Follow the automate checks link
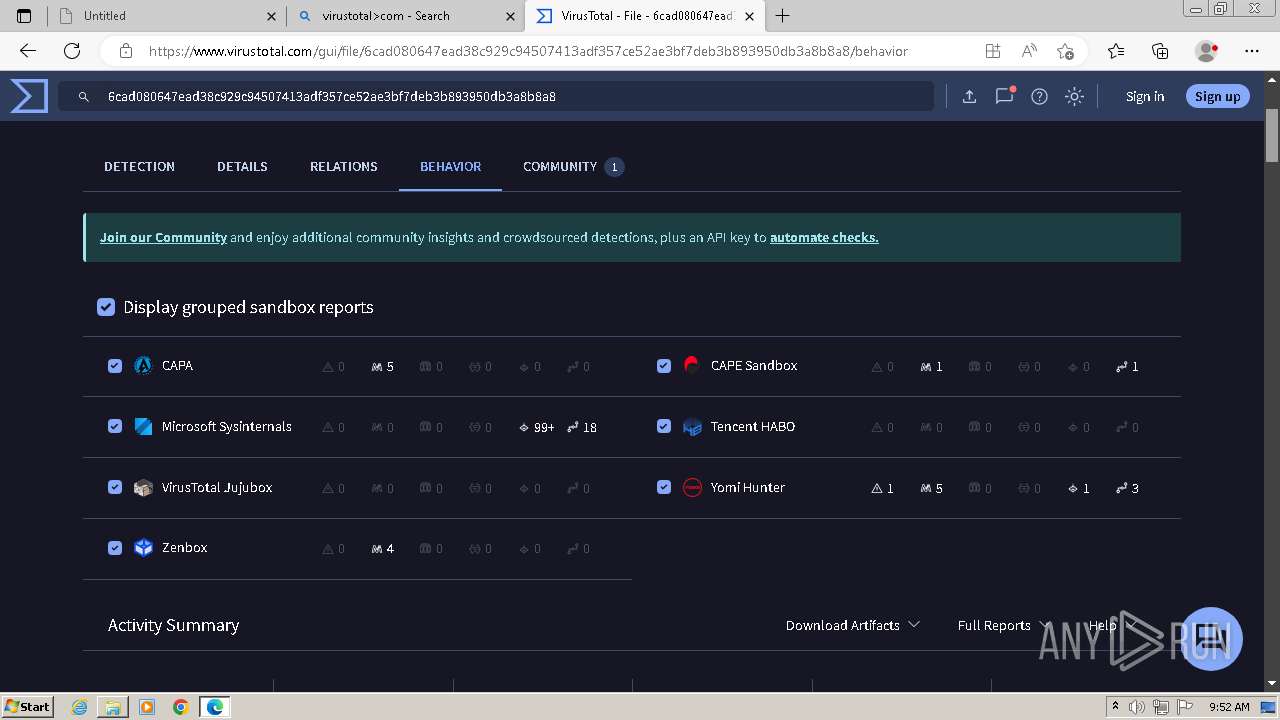The image size is (1280, 720). [x=824, y=238]
